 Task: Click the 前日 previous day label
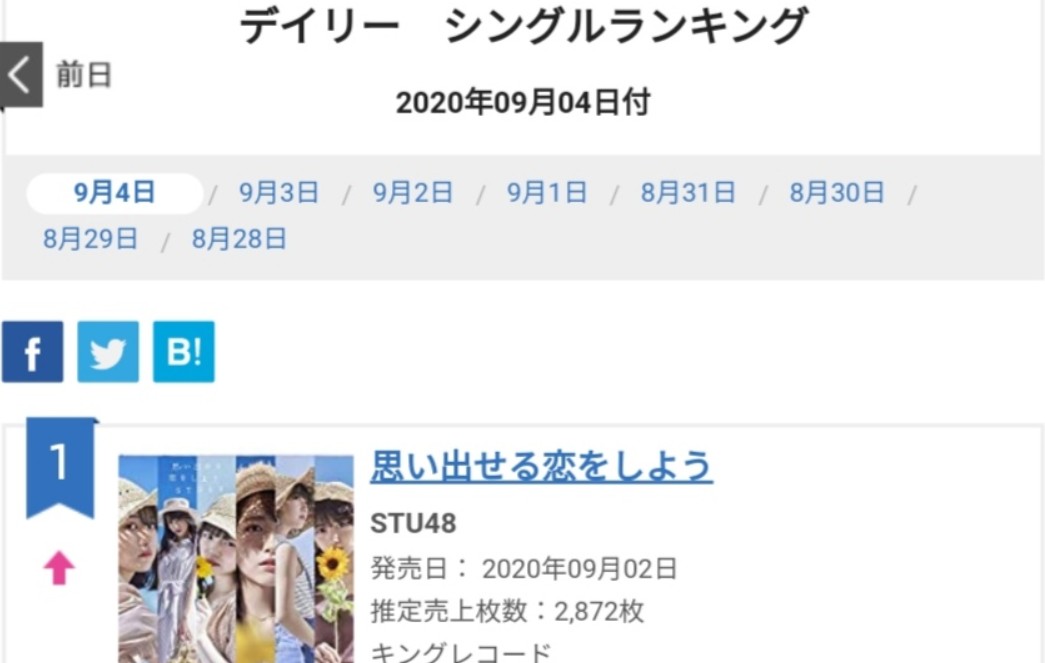pos(84,75)
